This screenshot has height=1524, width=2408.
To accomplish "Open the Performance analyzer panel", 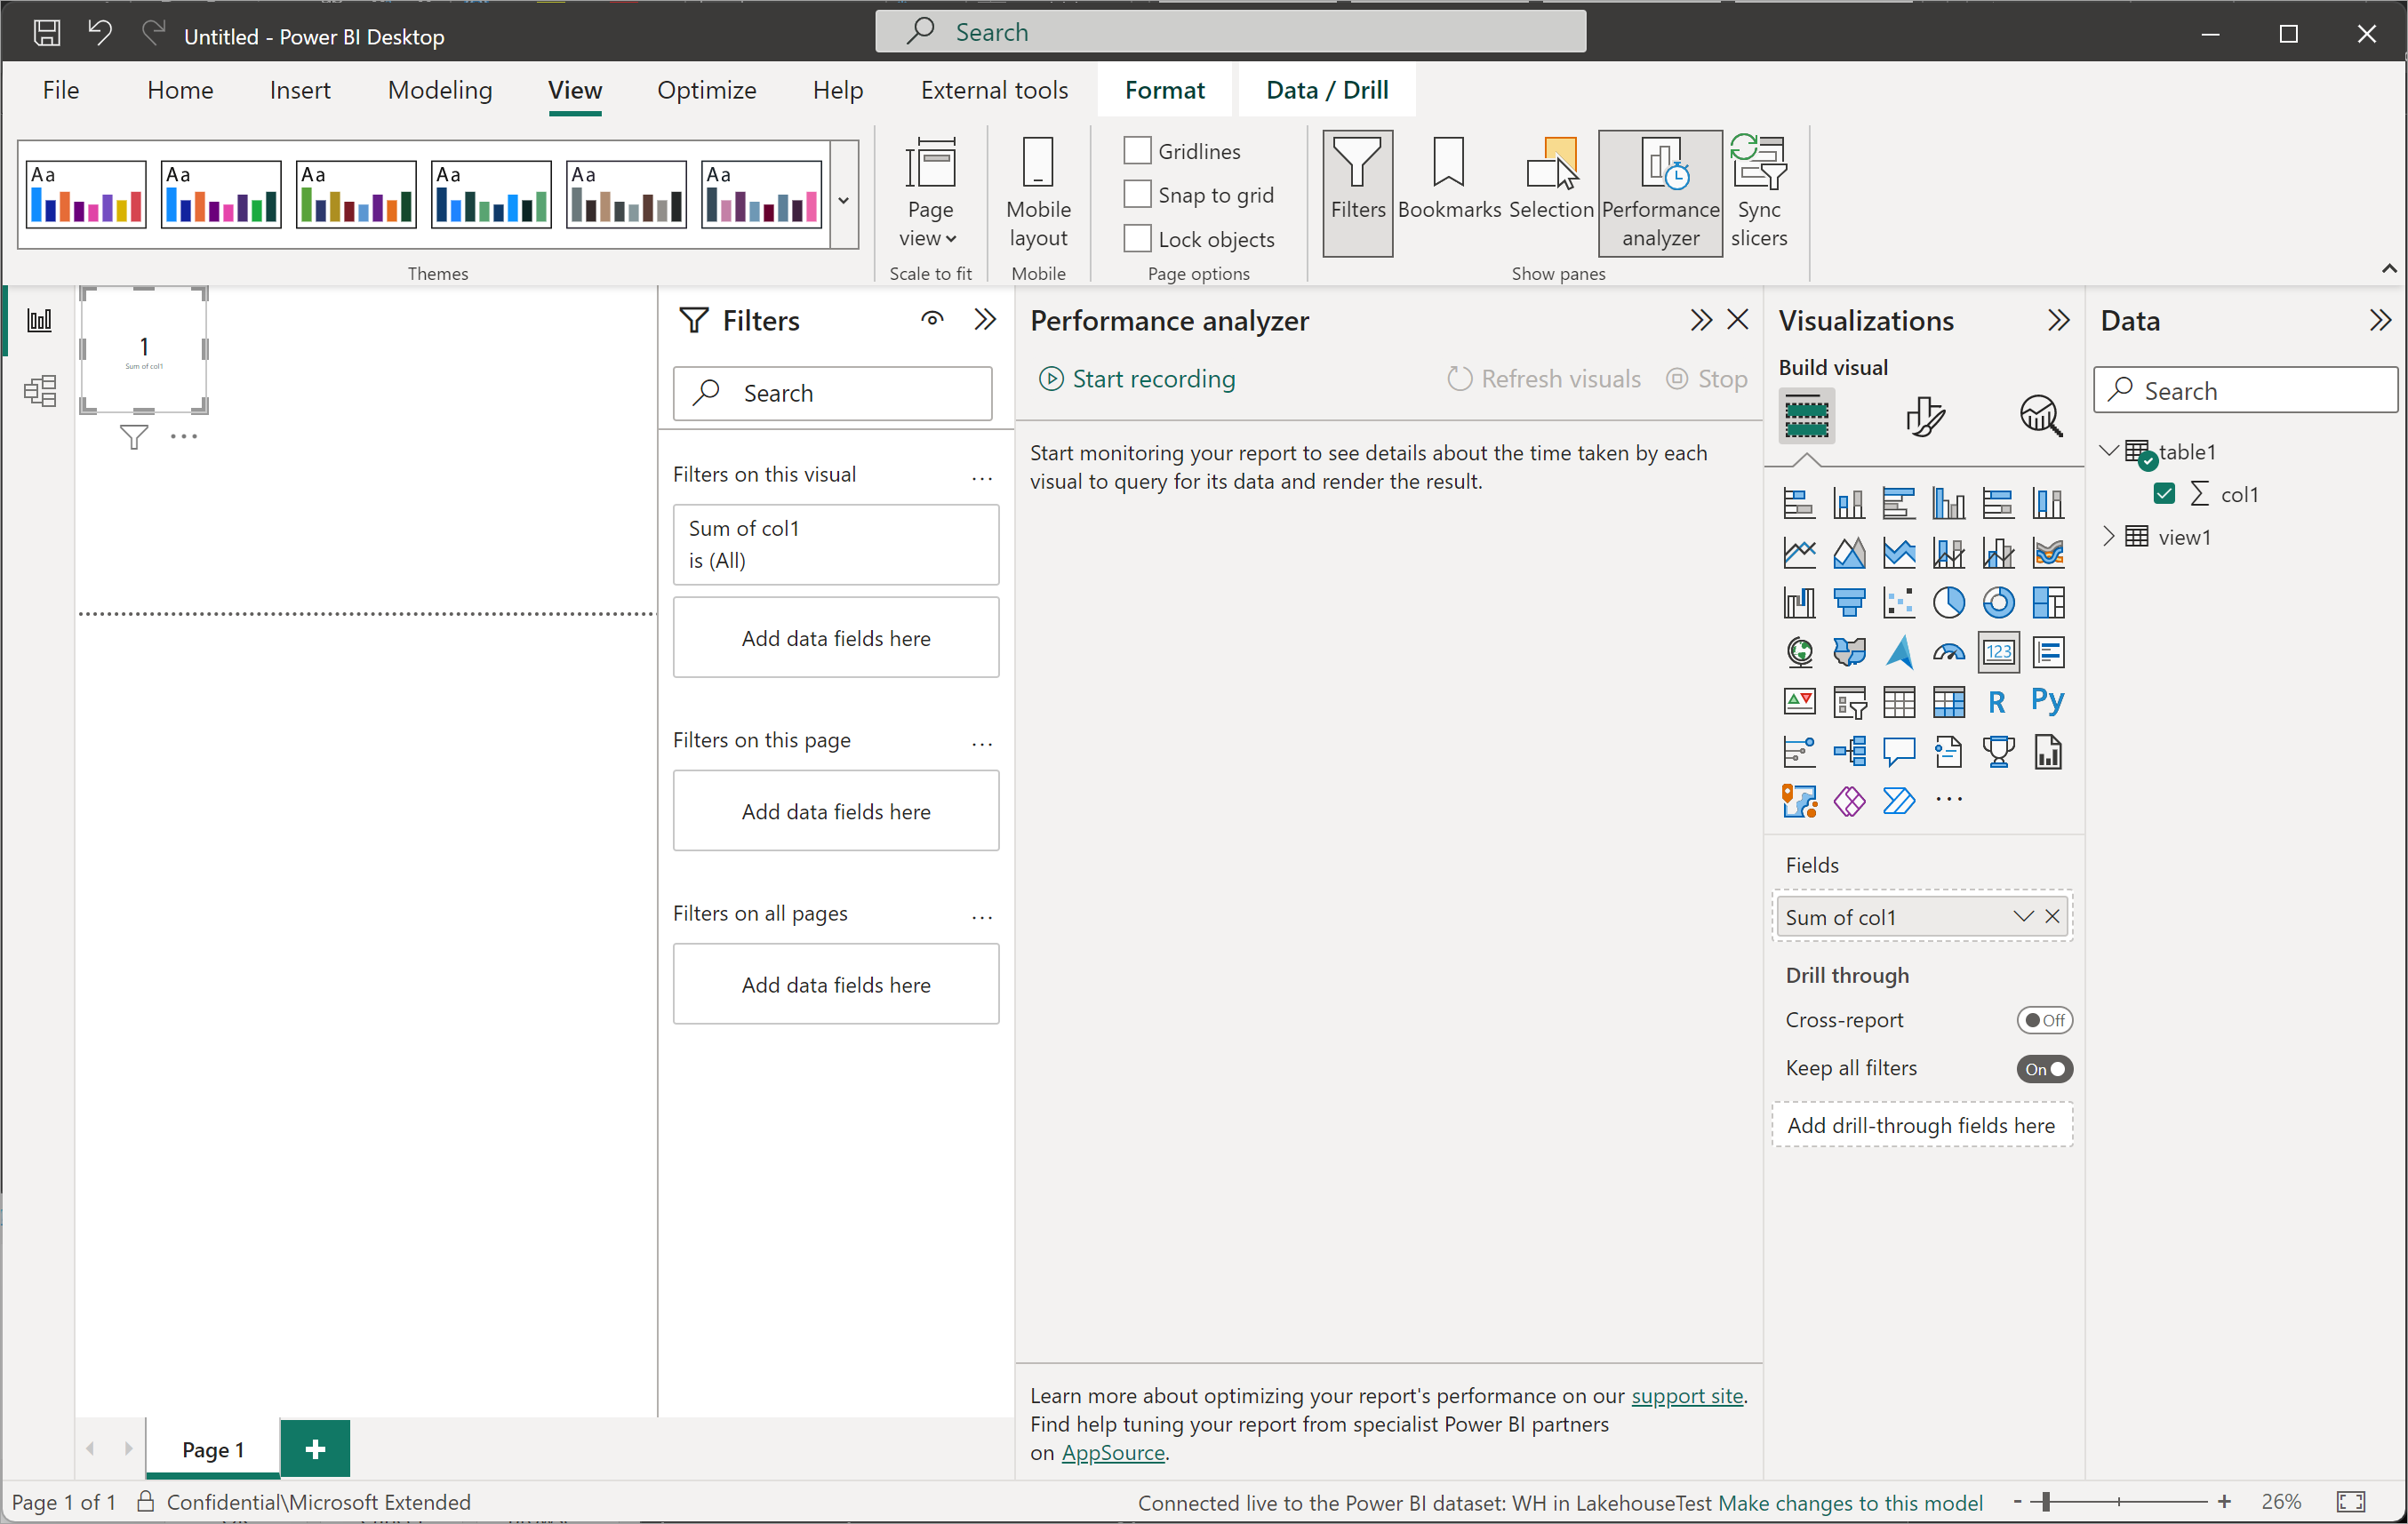I will tap(1659, 189).
